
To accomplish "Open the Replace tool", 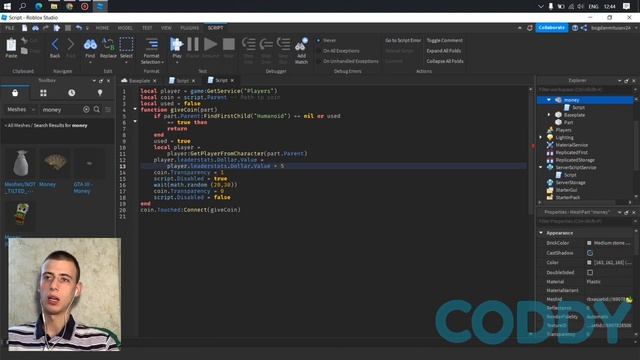I will click(x=108, y=44).
